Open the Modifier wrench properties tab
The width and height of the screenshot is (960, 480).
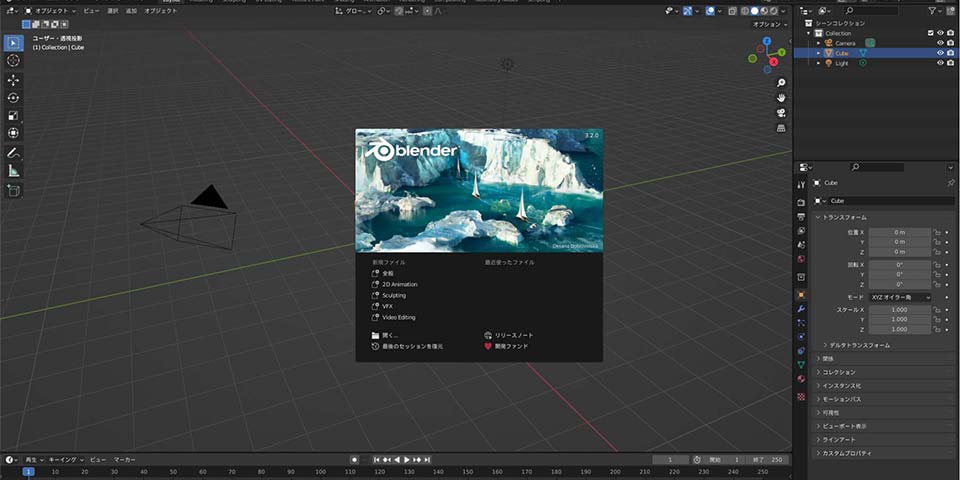(801, 309)
